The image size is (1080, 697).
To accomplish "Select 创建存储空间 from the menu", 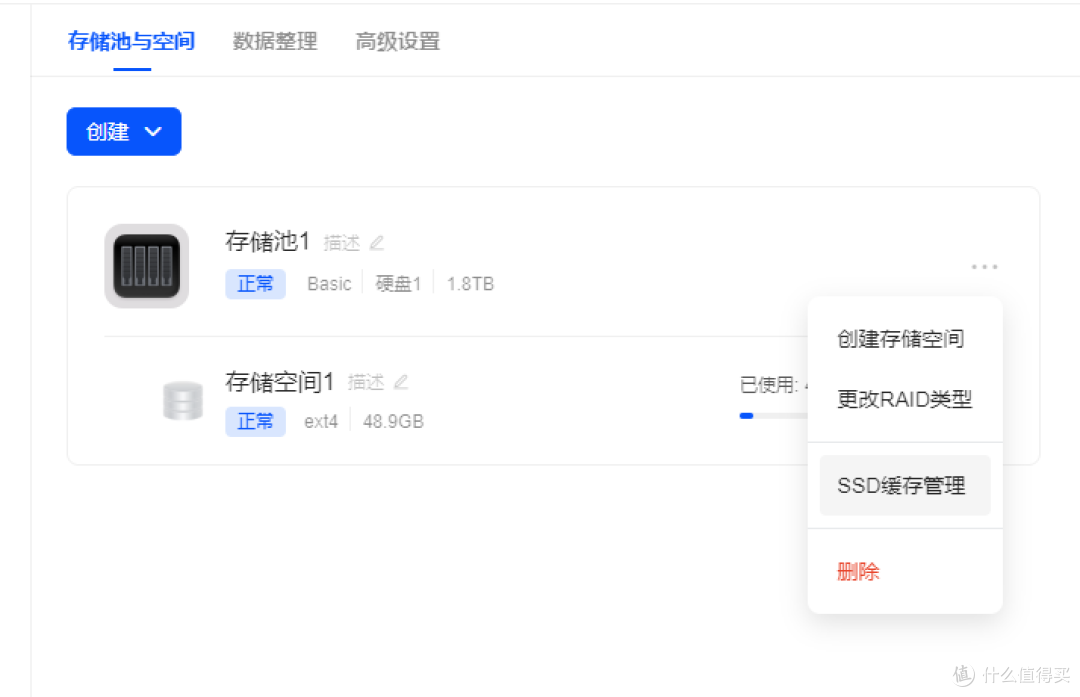I will click(899, 338).
